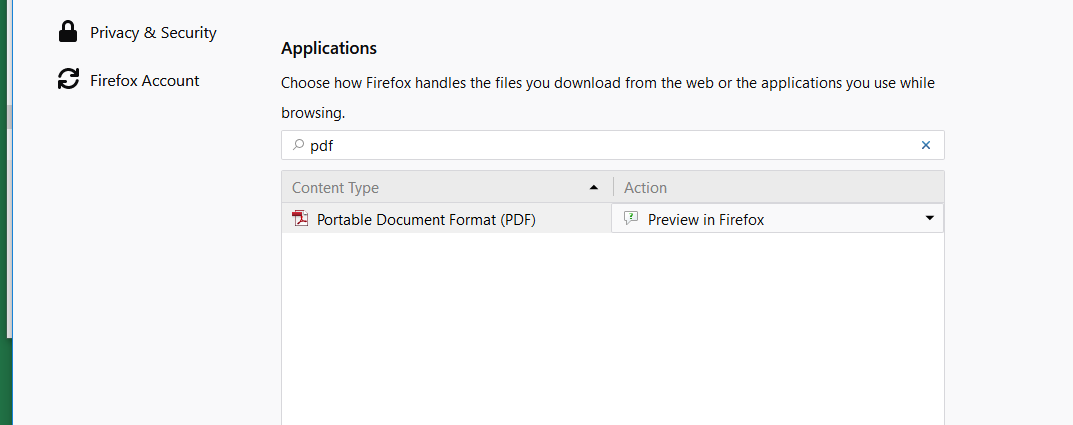Sort the list by Action column header

[646, 188]
